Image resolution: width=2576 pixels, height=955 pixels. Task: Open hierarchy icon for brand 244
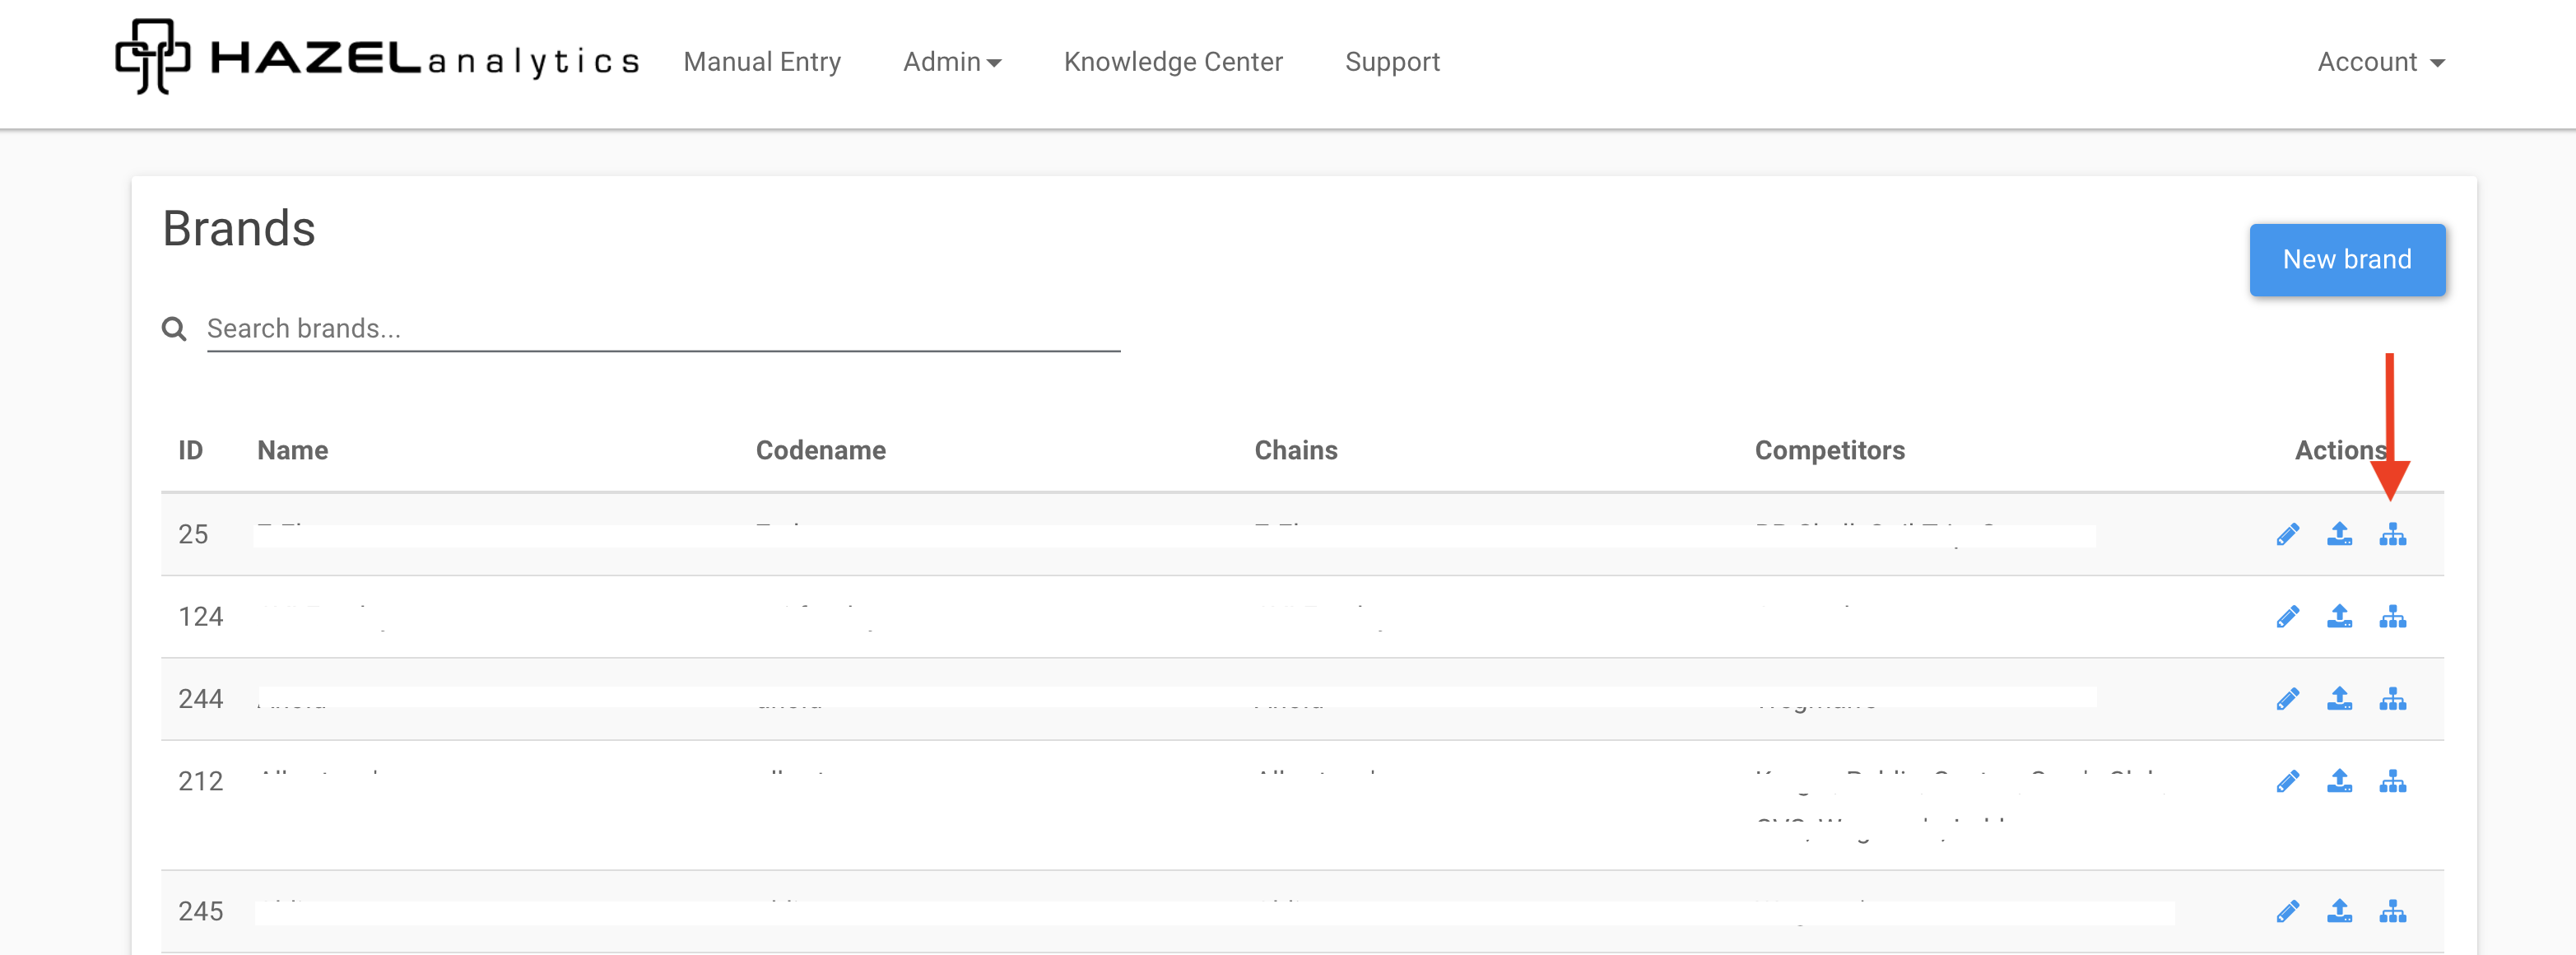pyautogui.click(x=2392, y=699)
